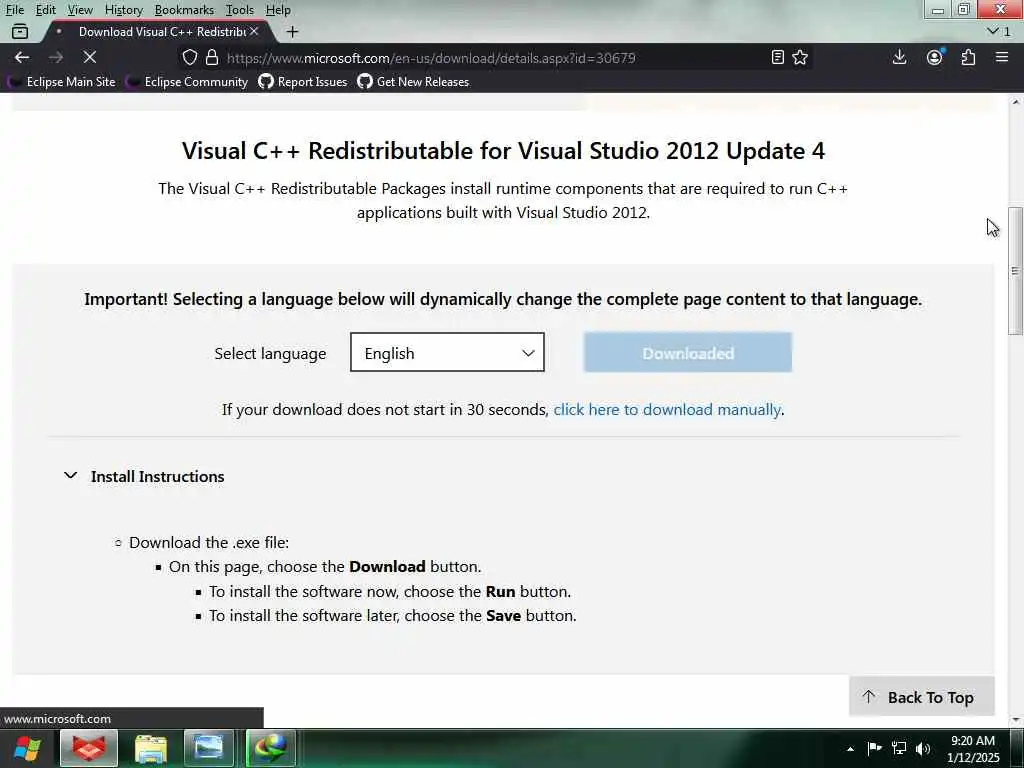Open the Extensions puzzle piece icon

[968, 57]
